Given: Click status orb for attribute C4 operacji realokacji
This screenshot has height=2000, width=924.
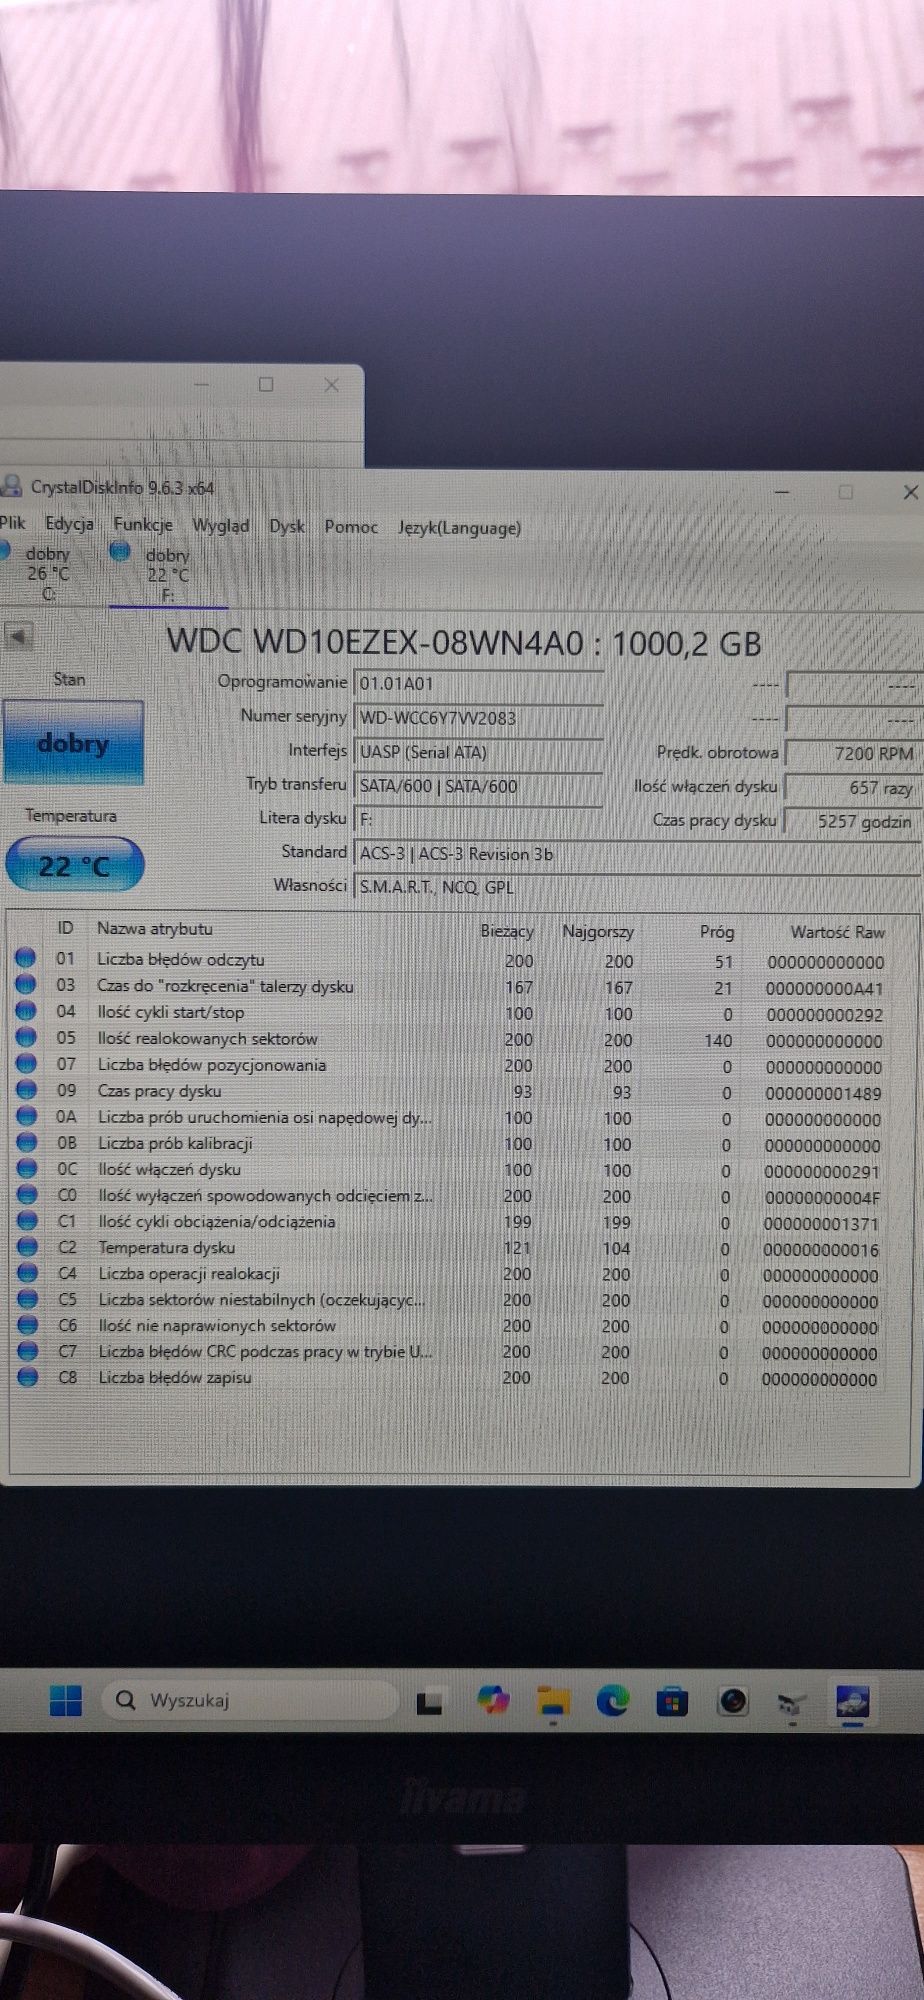Looking at the screenshot, I should click(27, 1273).
